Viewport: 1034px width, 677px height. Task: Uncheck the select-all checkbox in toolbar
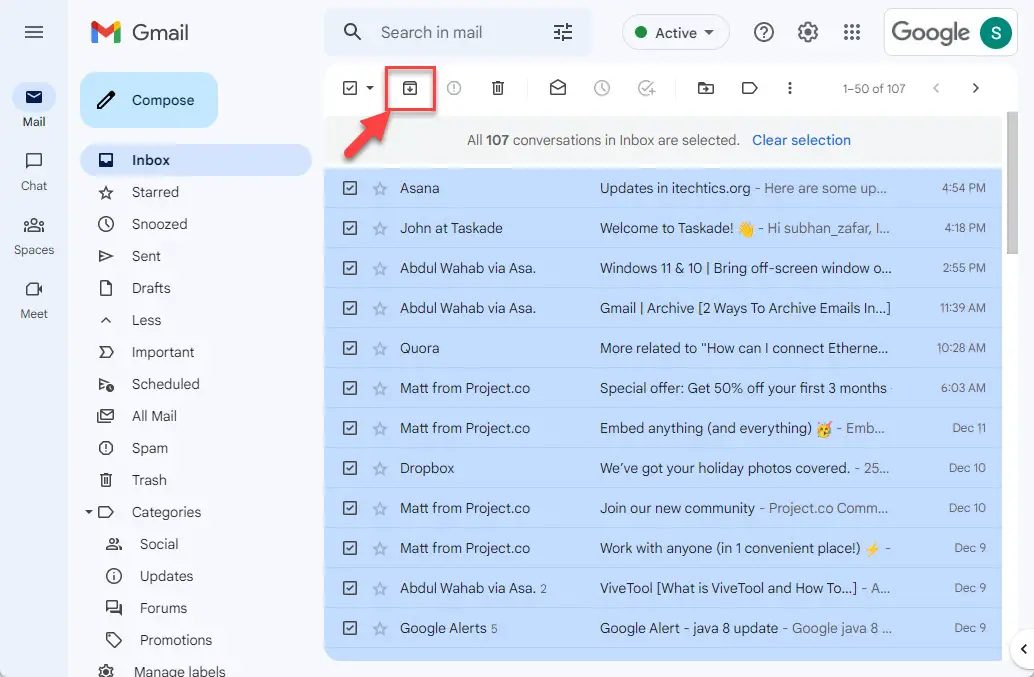[x=350, y=88]
